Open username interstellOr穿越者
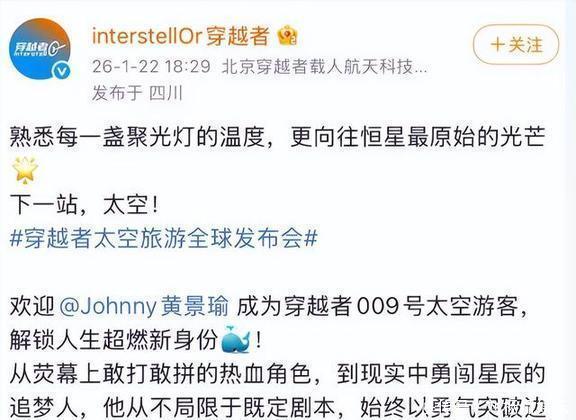Screen dimensions: 576x420 tap(180, 36)
